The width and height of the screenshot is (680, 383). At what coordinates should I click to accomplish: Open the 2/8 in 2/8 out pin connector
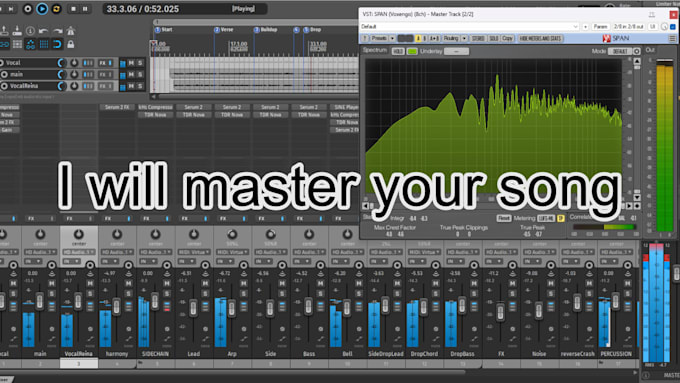pyautogui.click(x=628, y=27)
